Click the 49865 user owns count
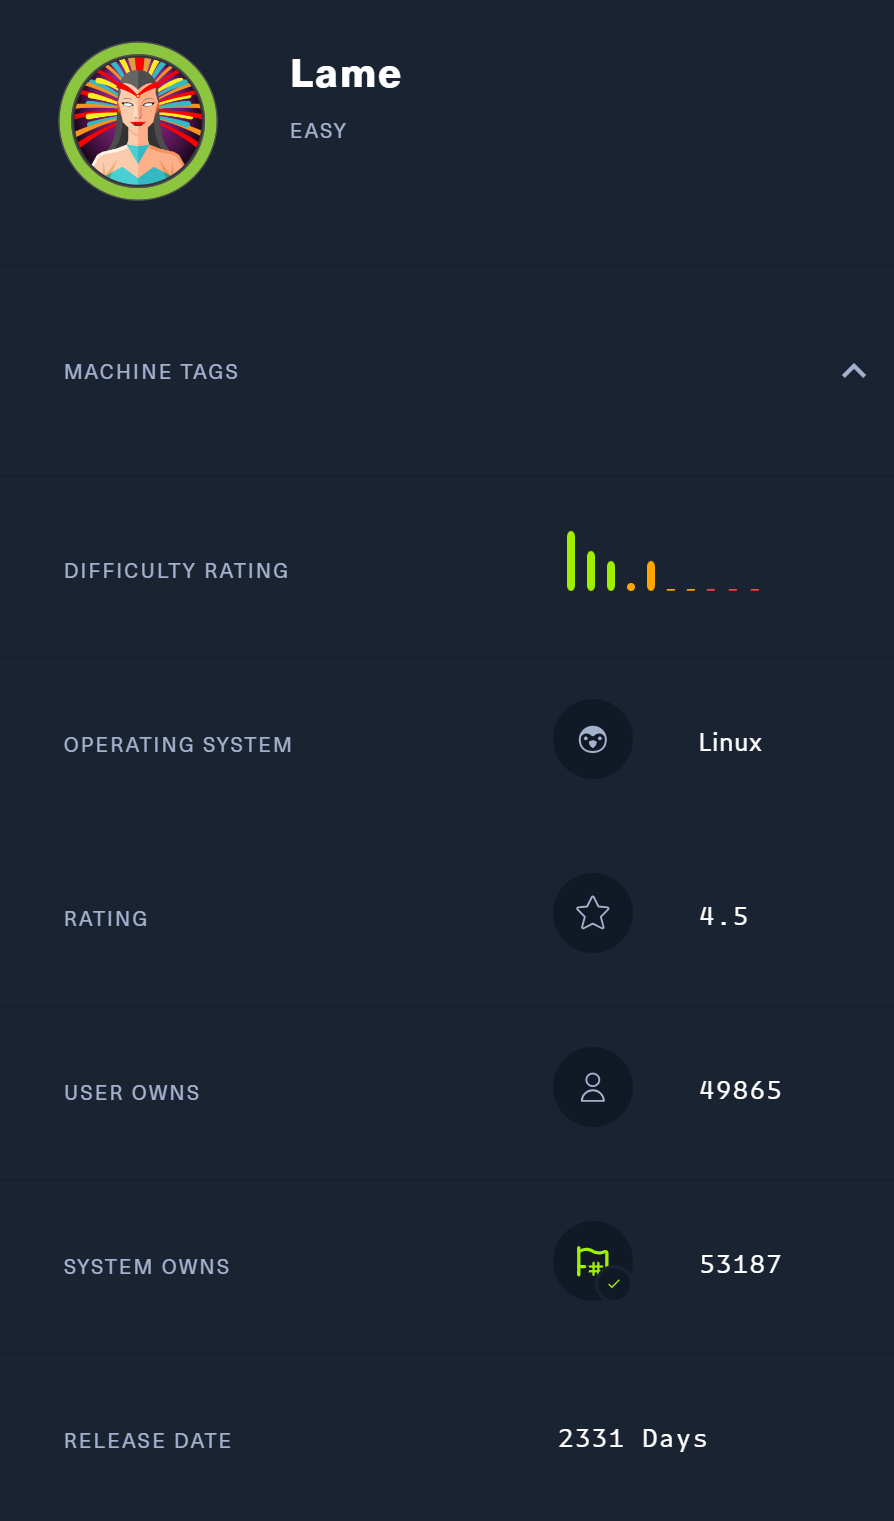Screen dimensions: 894x1521 [740, 1090]
